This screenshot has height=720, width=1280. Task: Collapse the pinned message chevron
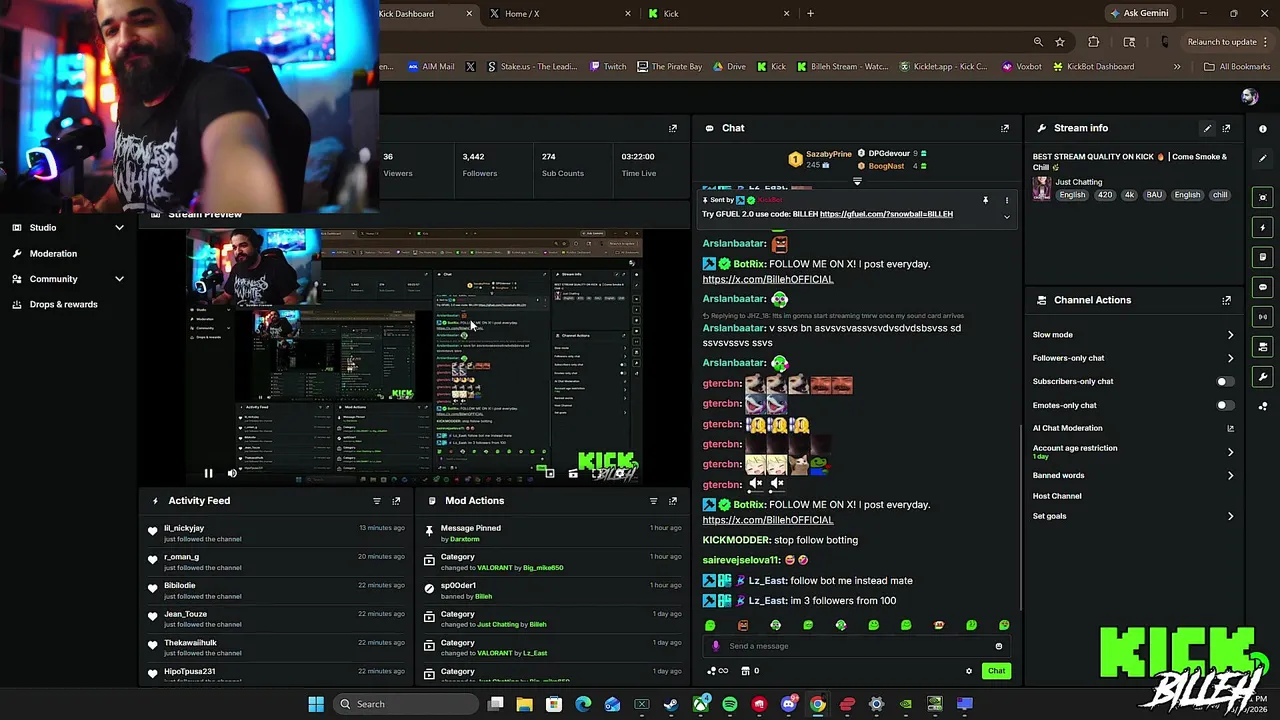1007,217
